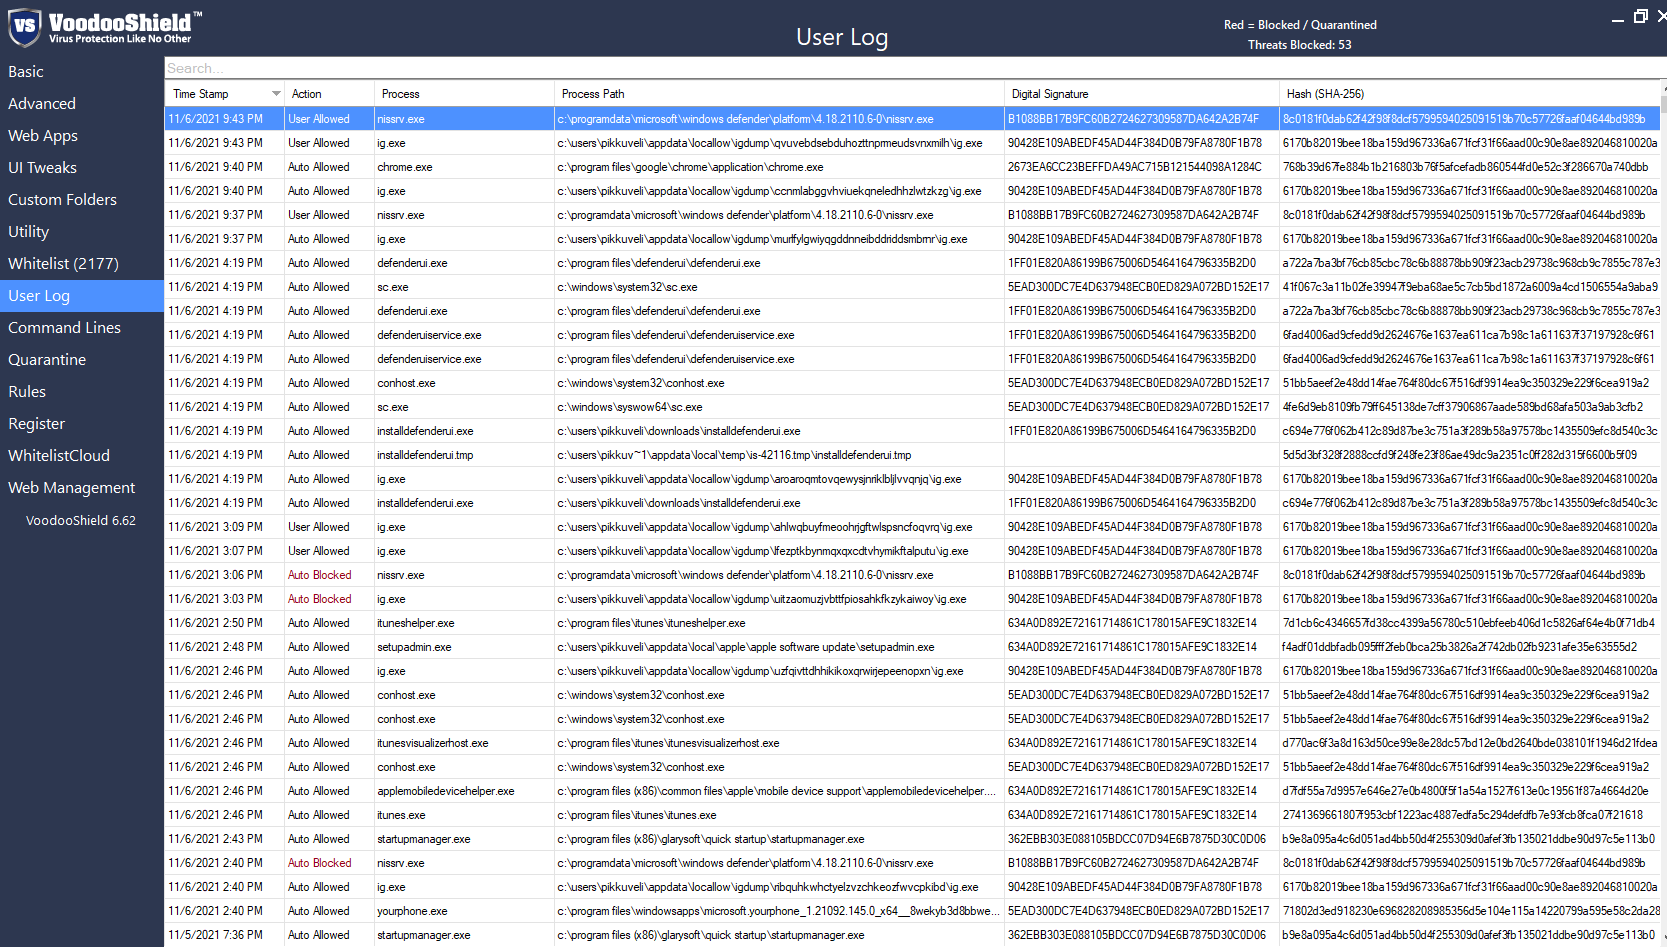Click the c:\program files\itunes\itunes.exe path
Image resolution: width=1667 pixels, height=947 pixels.
pos(637,815)
